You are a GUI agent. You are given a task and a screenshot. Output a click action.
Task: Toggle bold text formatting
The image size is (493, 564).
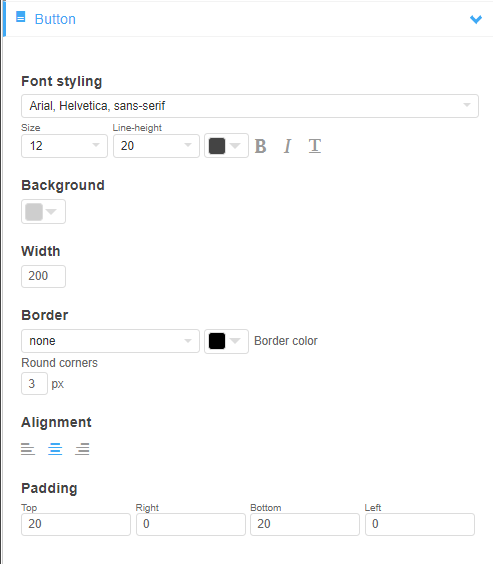(x=260, y=146)
